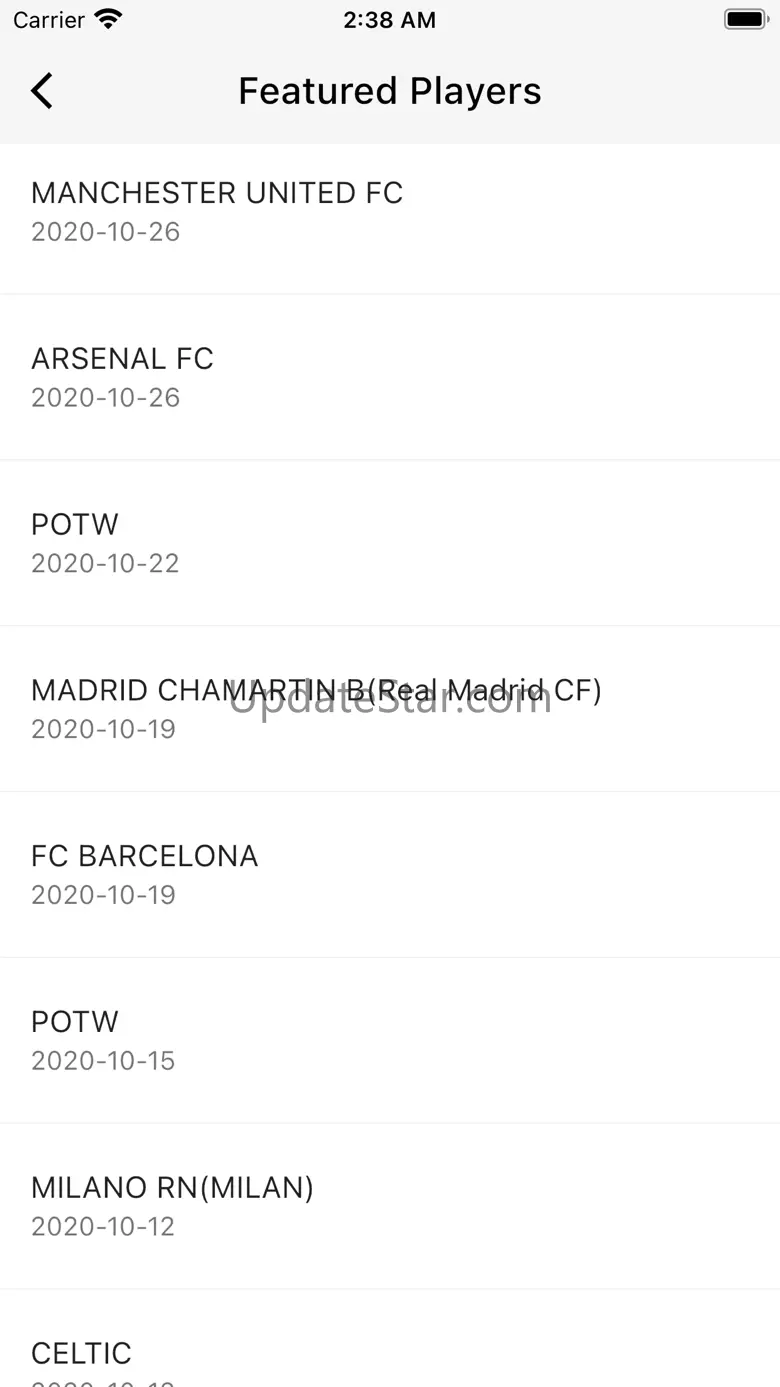Tap the date under FC BARCELONA
The image size is (780, 1387).
(x=103, y=895)
